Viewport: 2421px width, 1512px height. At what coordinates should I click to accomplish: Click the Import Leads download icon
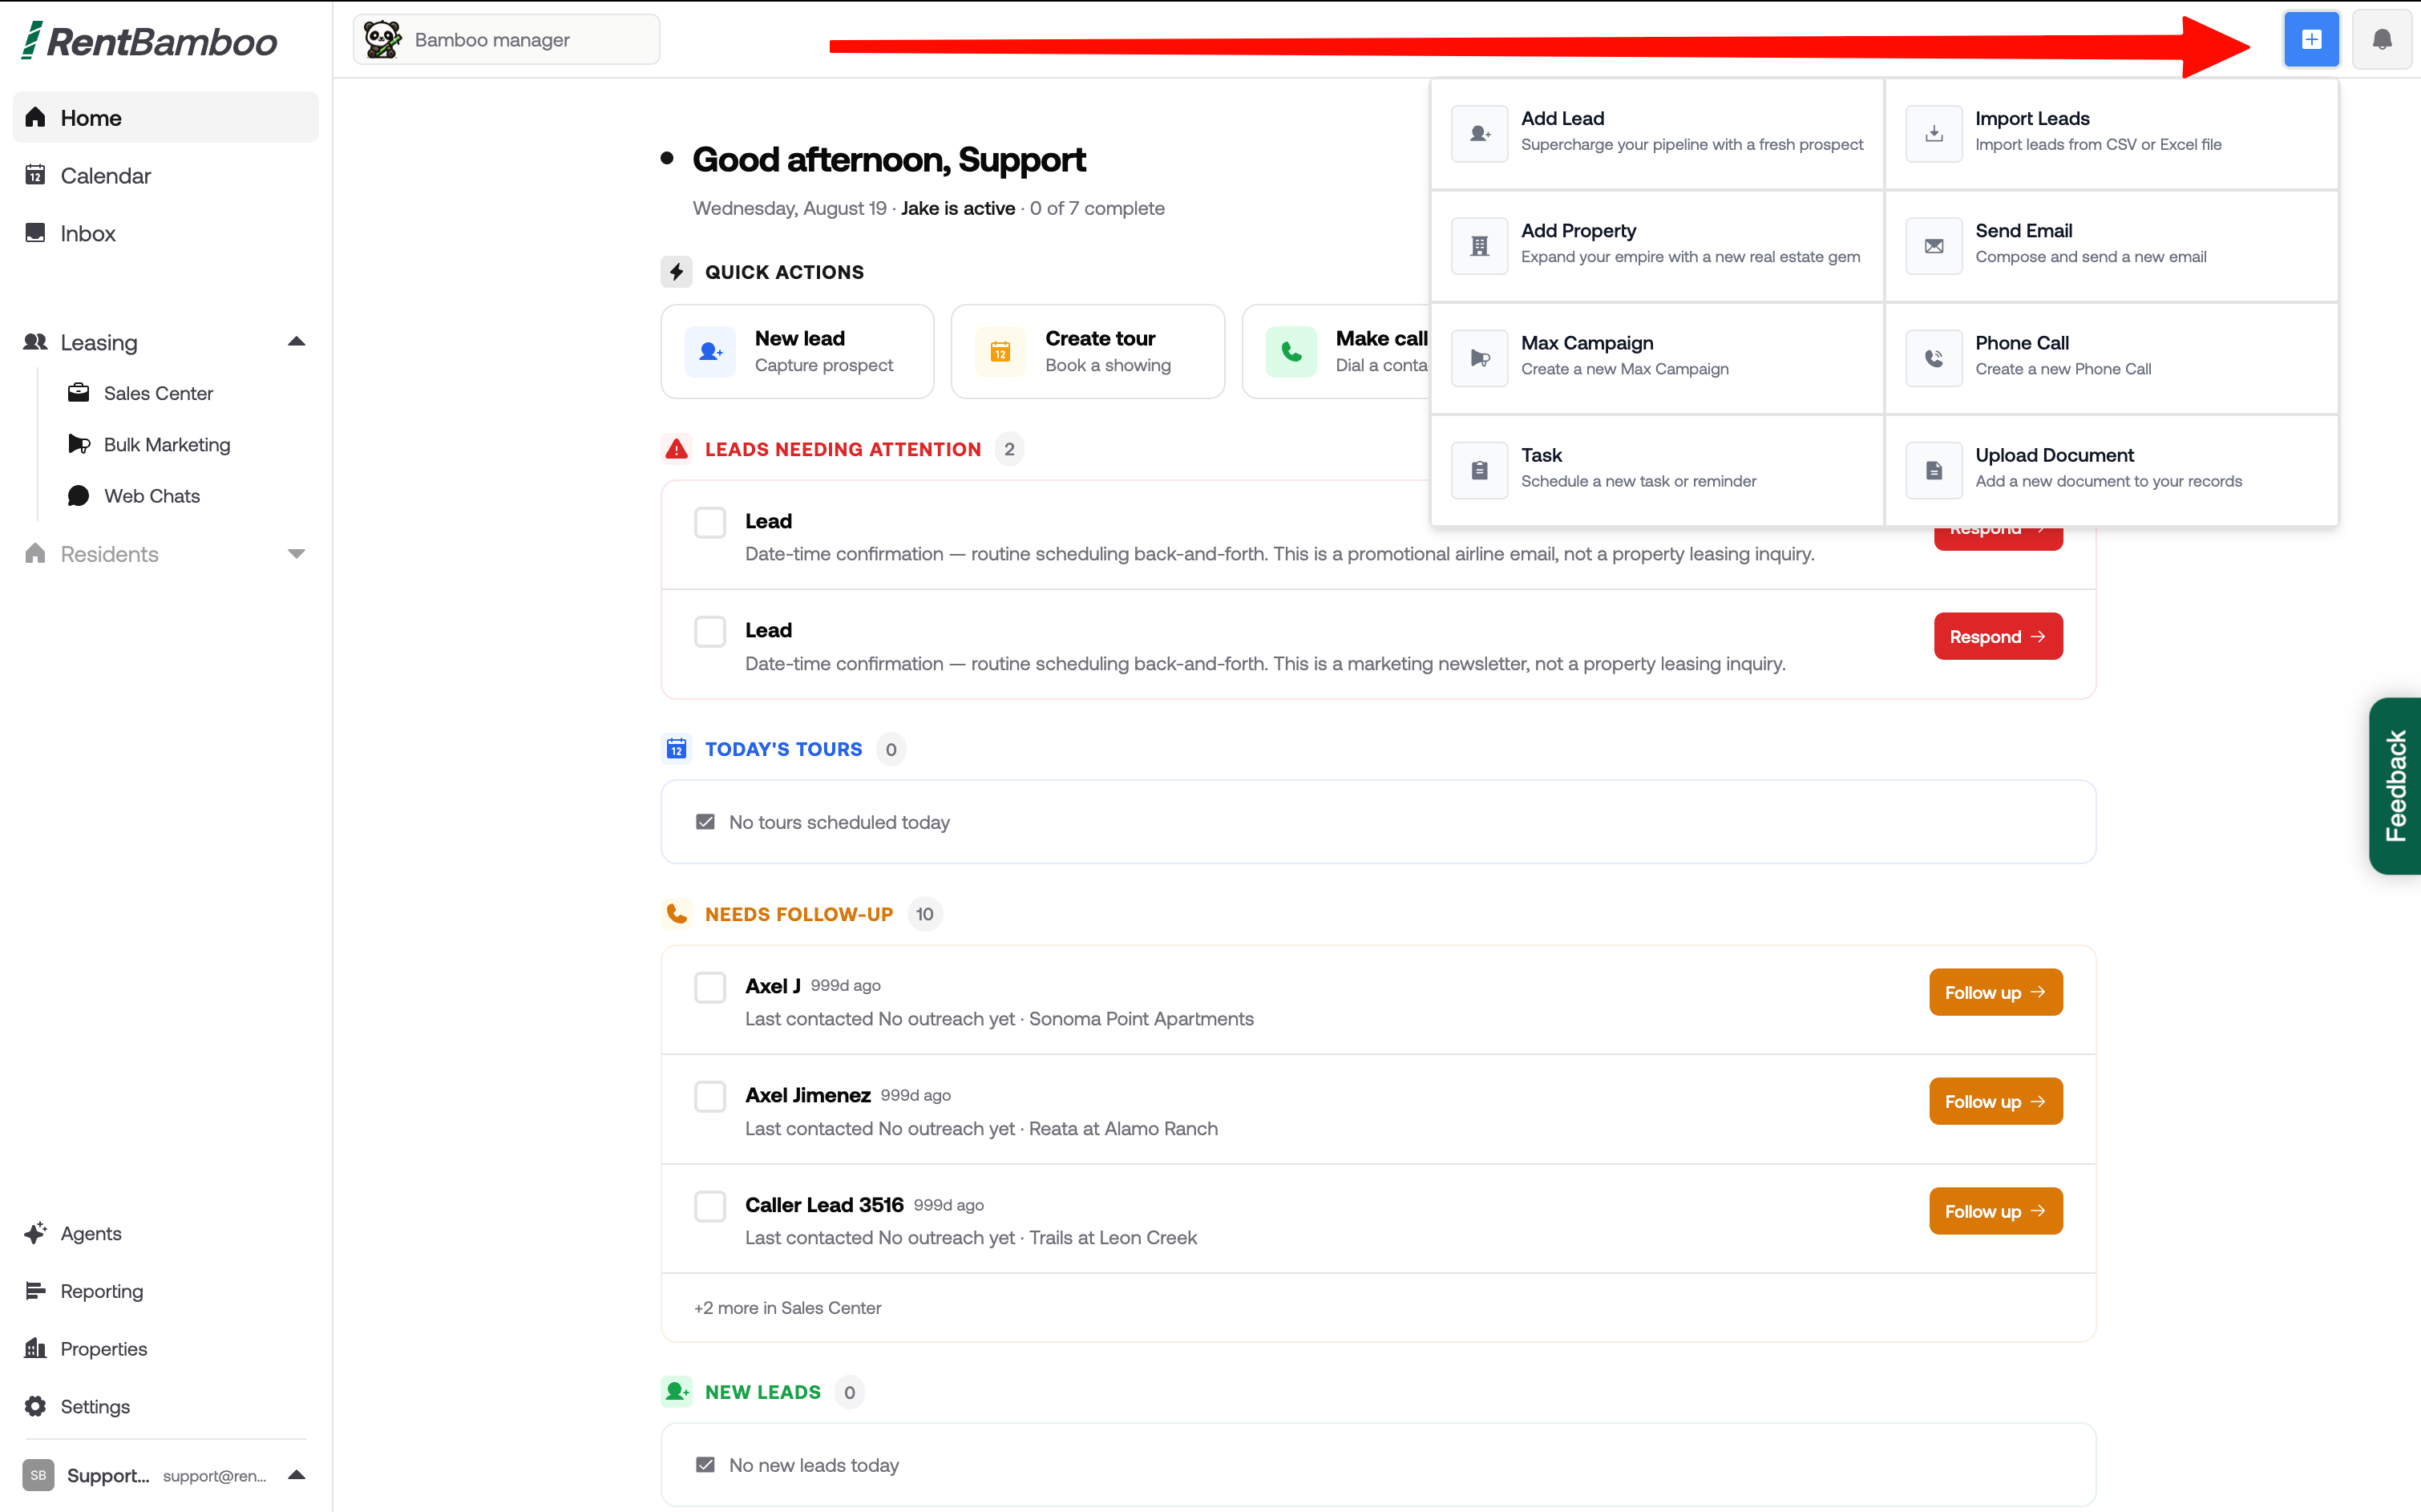1933,133
